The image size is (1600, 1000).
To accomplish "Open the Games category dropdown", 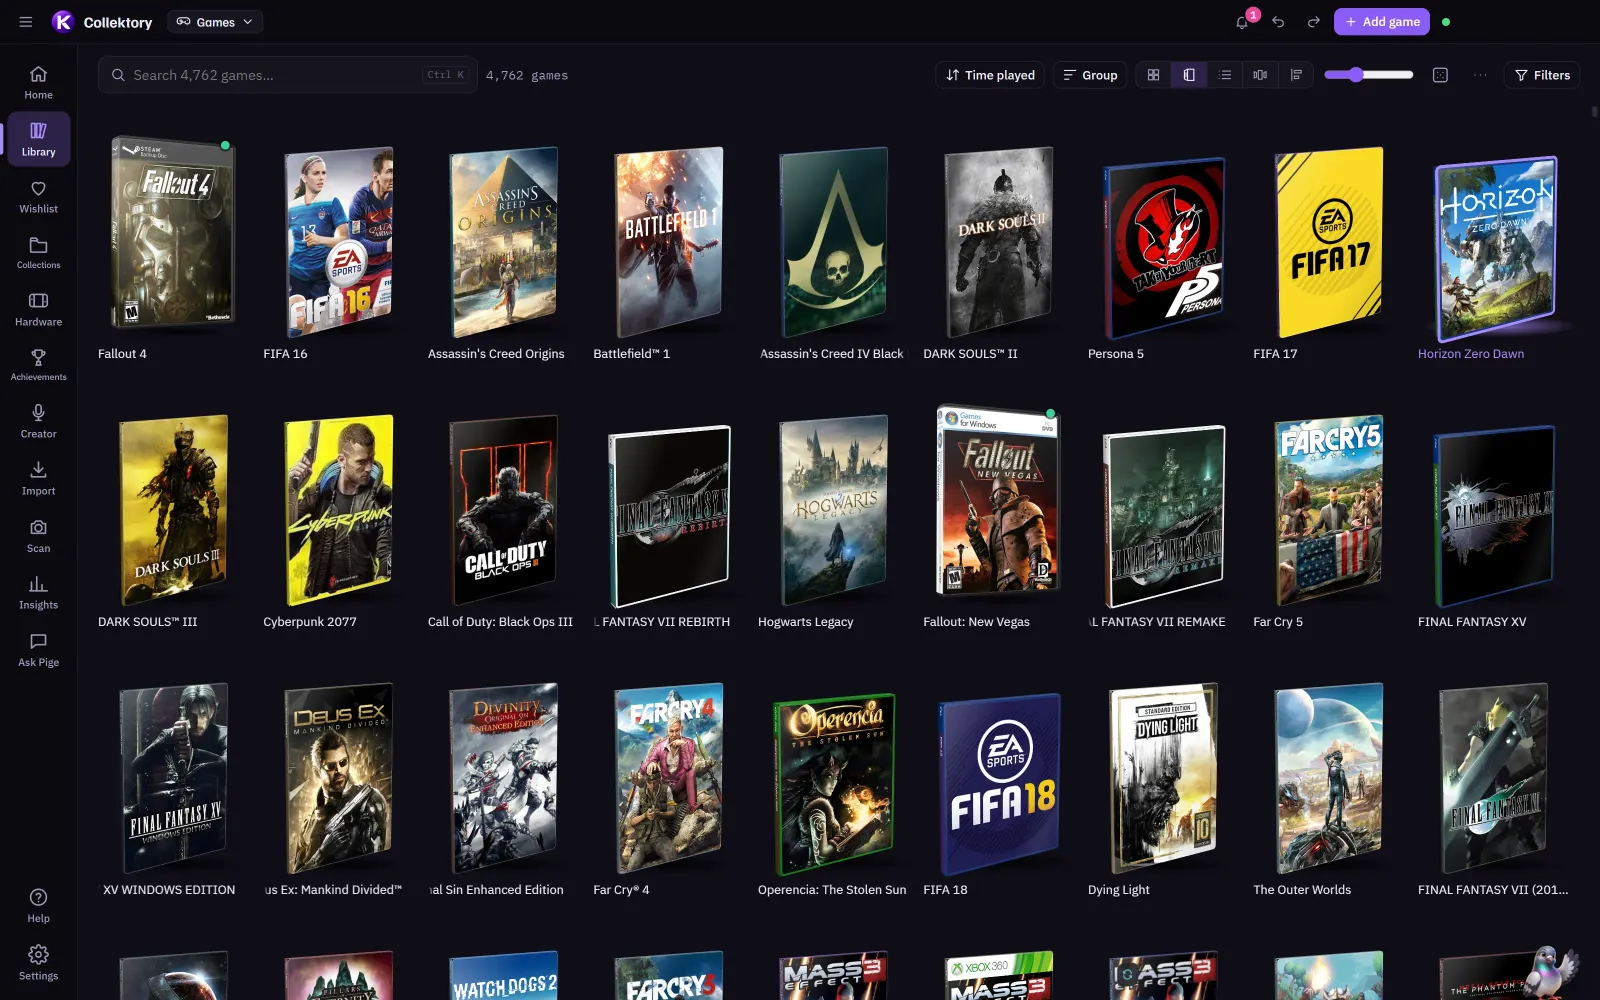I will [215, 22].
